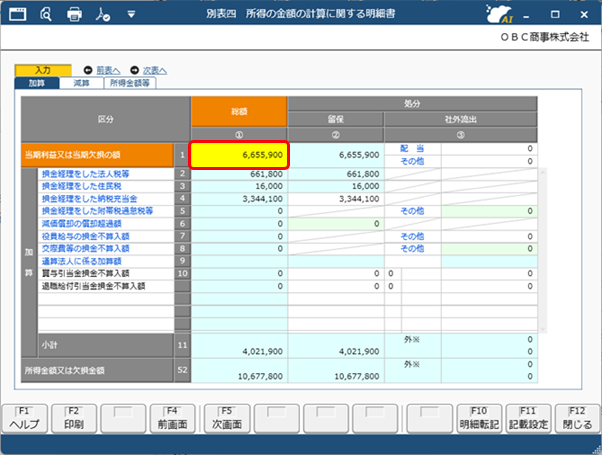This screenshot has width=602, height=455.
Task: Expand the title bar dropdown arrow
Action: (131, 15)
